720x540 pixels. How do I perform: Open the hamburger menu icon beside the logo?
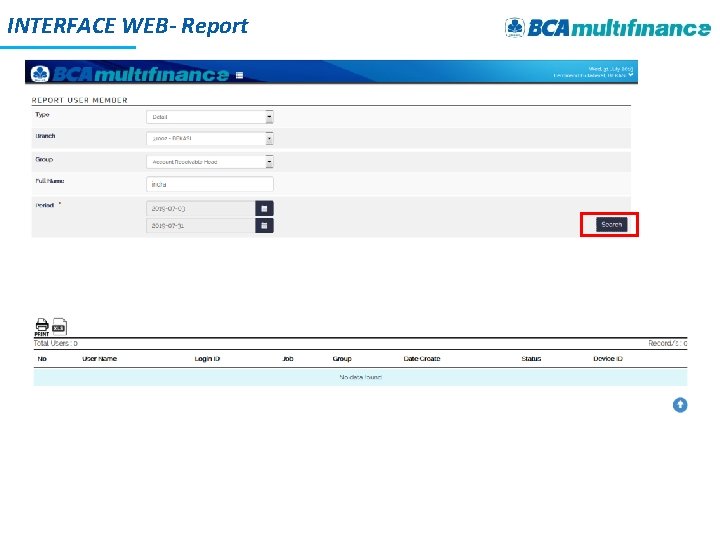(239, 75)
